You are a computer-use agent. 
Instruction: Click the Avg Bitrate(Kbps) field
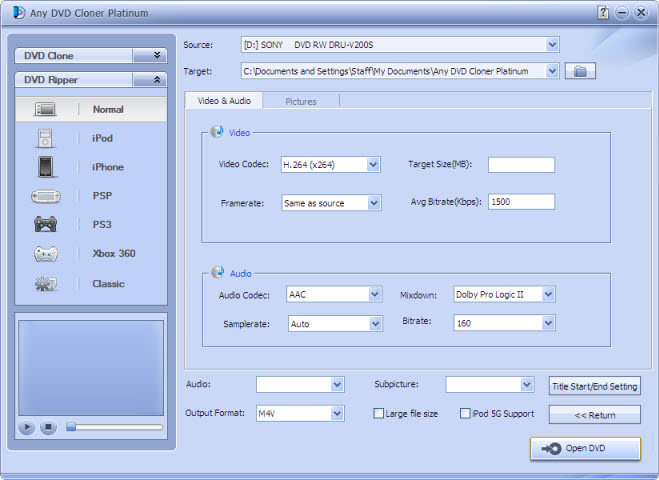(521, 202)
